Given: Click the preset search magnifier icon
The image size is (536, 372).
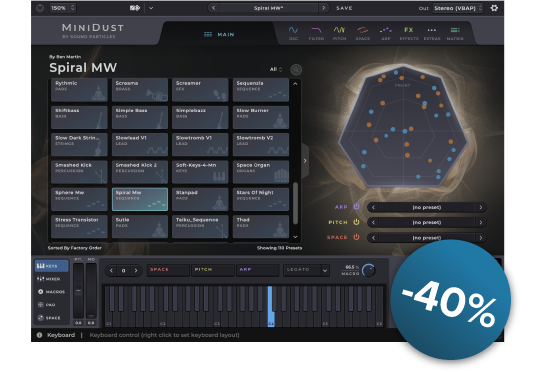Looking at the screenshot, I should point(296,70).
